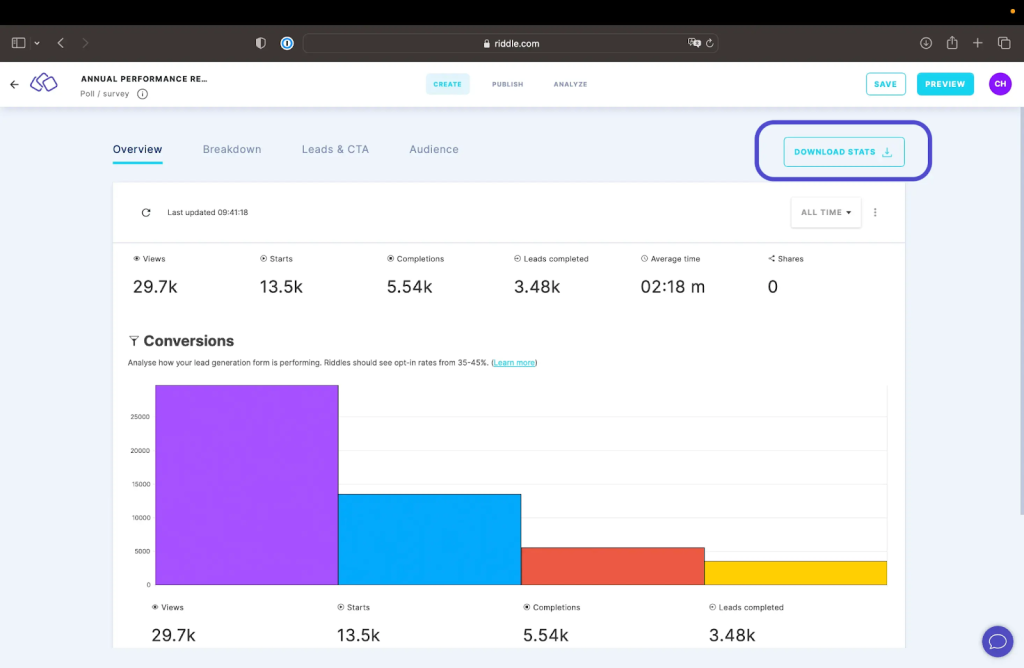Image resolution: width=1024 pixels, height=668 pixels.
Task: Open the Leads & CTA tab
Action: tap(335, 150)
